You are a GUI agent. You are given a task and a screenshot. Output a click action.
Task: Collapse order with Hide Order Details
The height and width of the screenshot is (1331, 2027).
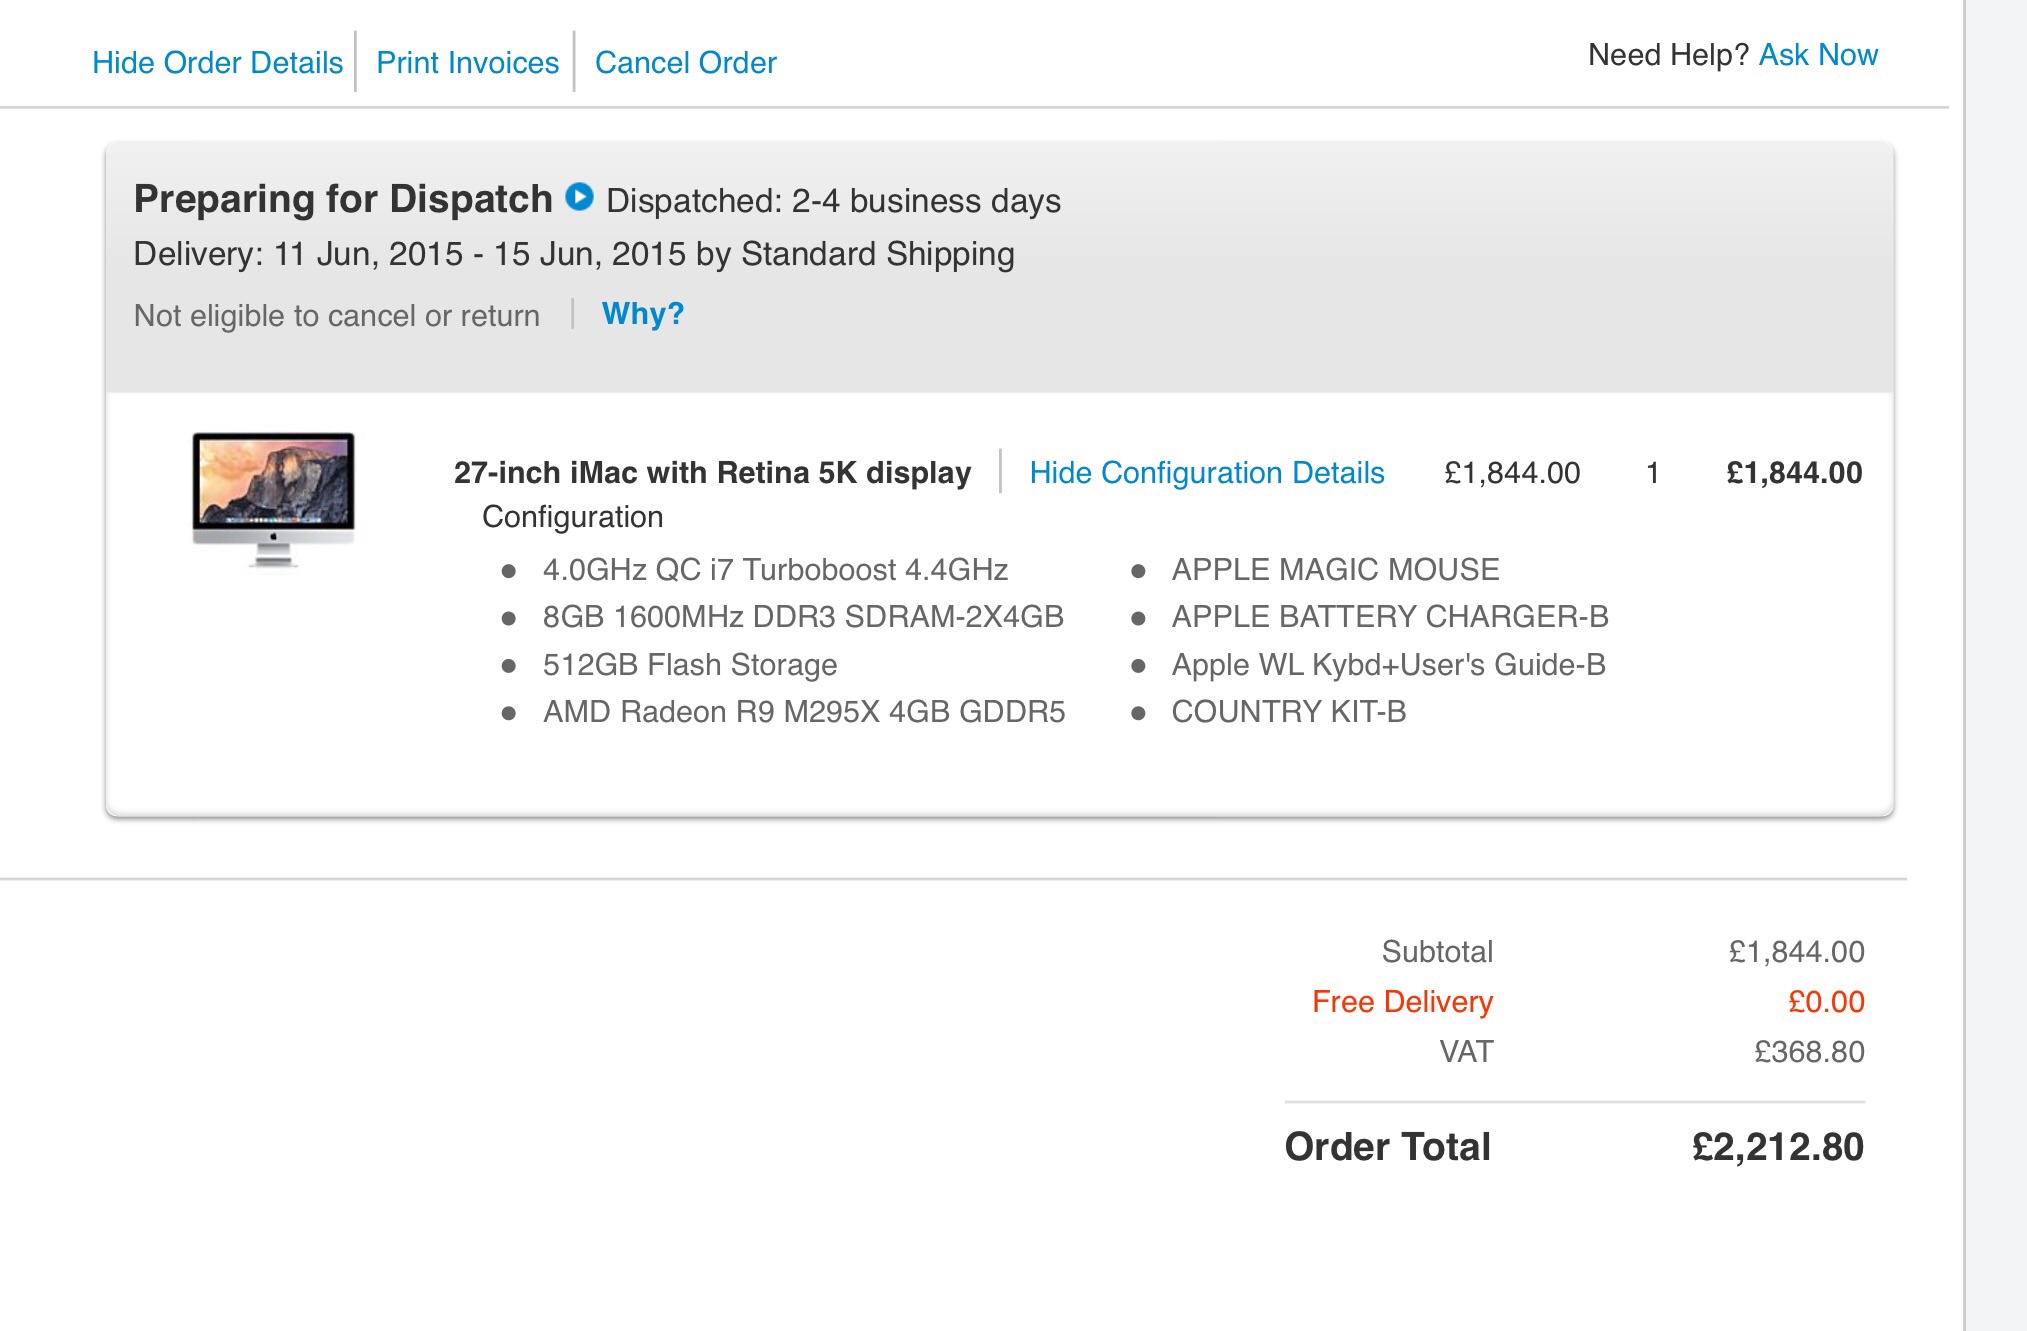pos(217,63)
